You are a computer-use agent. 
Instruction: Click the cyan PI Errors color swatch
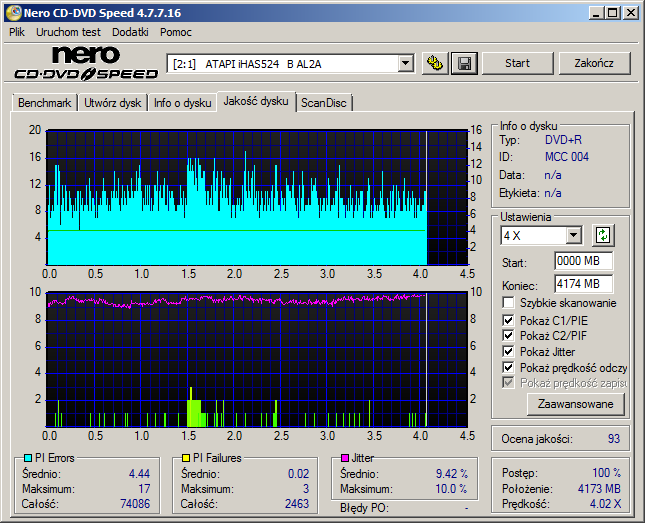28,458
